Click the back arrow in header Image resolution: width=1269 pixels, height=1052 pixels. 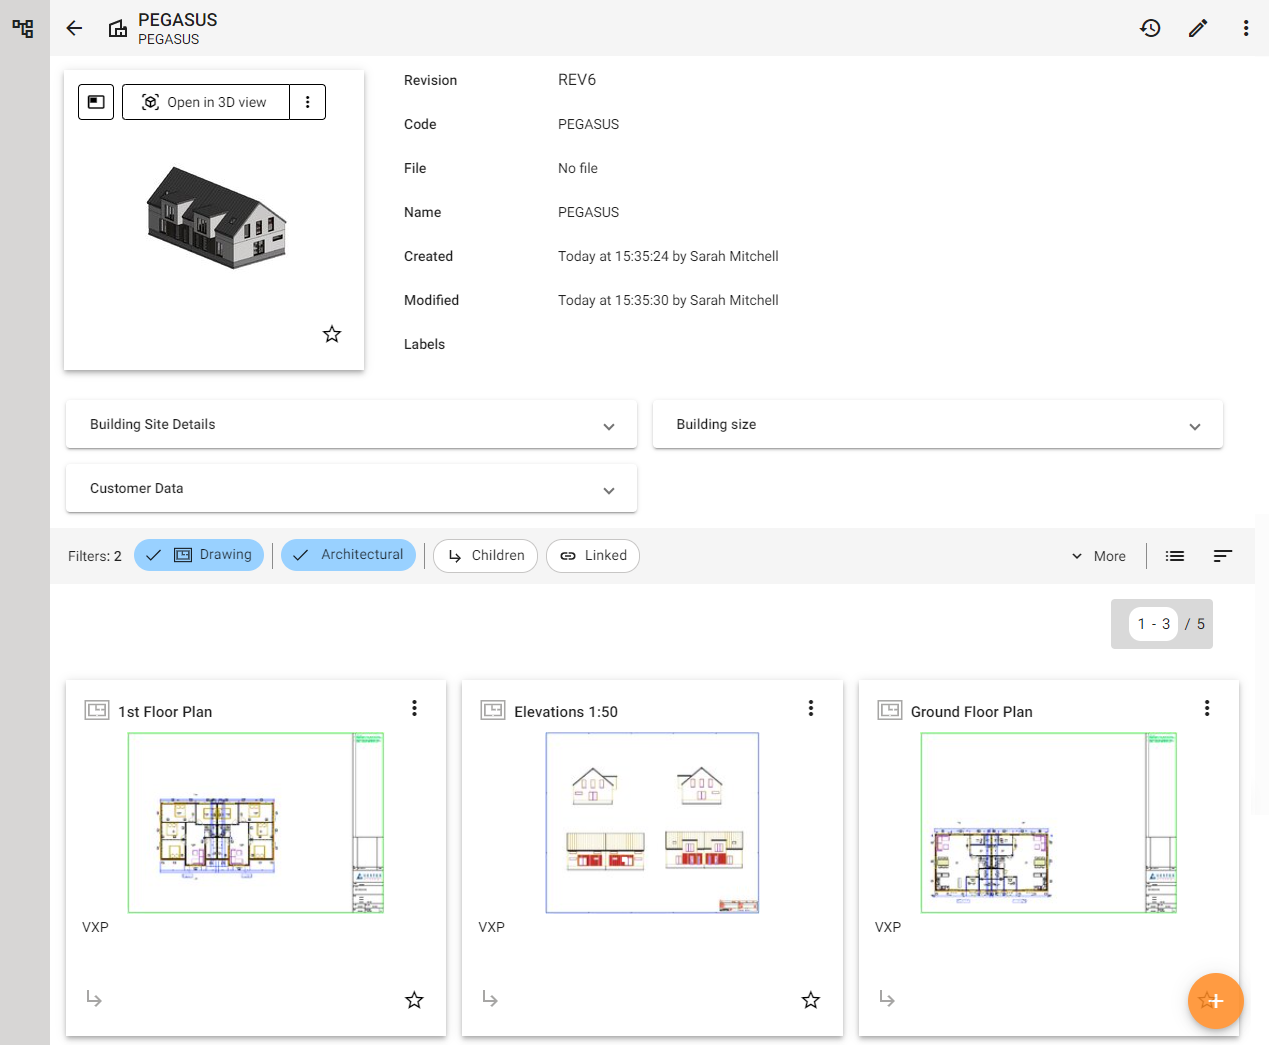coord(74,28)
